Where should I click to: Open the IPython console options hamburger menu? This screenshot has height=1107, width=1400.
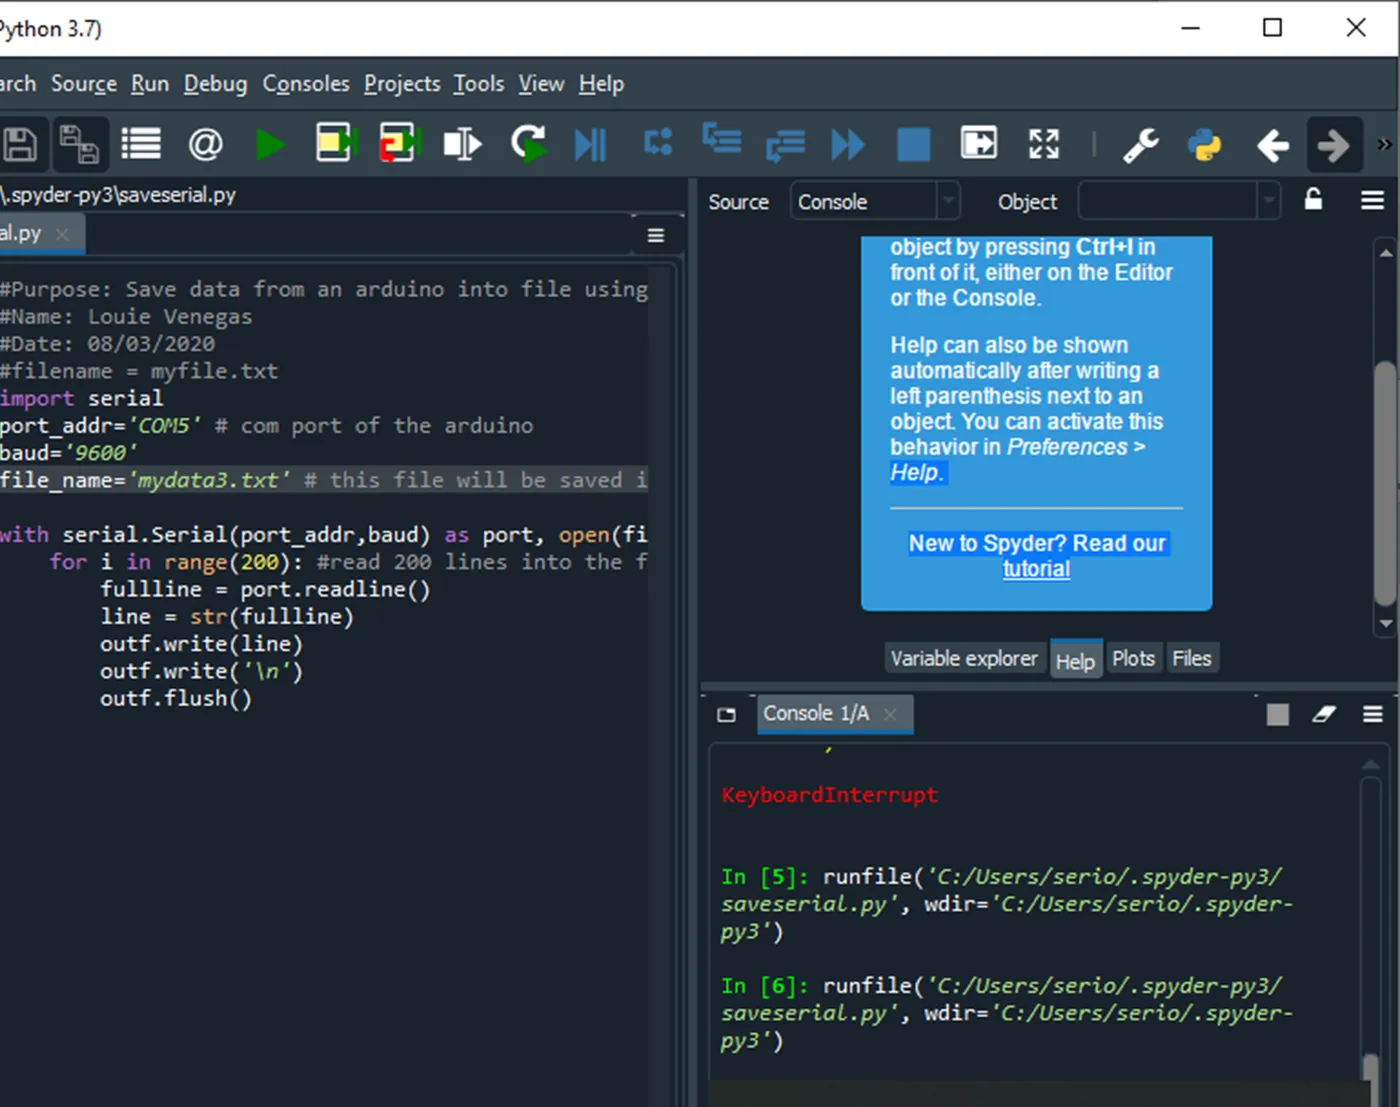click(x=1372, y=714)
